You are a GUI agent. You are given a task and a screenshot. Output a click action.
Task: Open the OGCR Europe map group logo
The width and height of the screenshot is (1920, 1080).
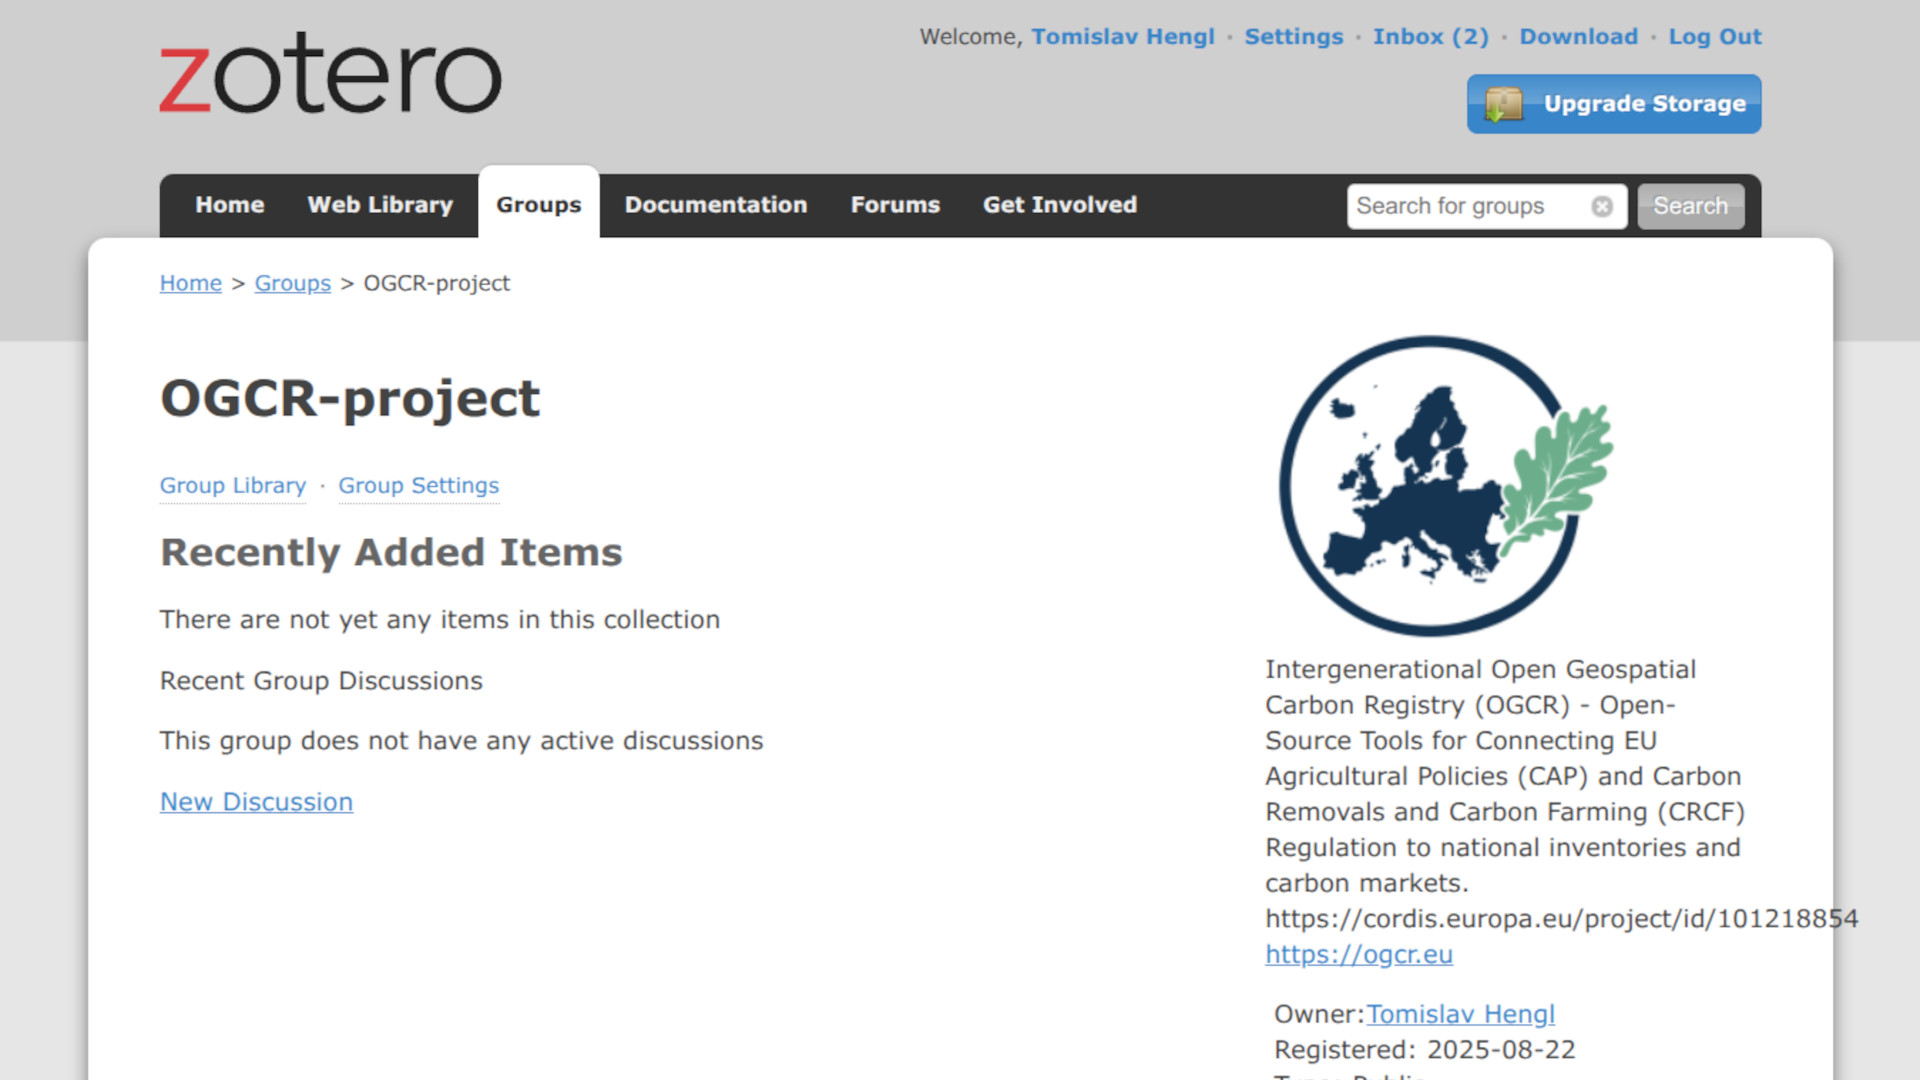pyautogui.click(x=1446, y=486)
